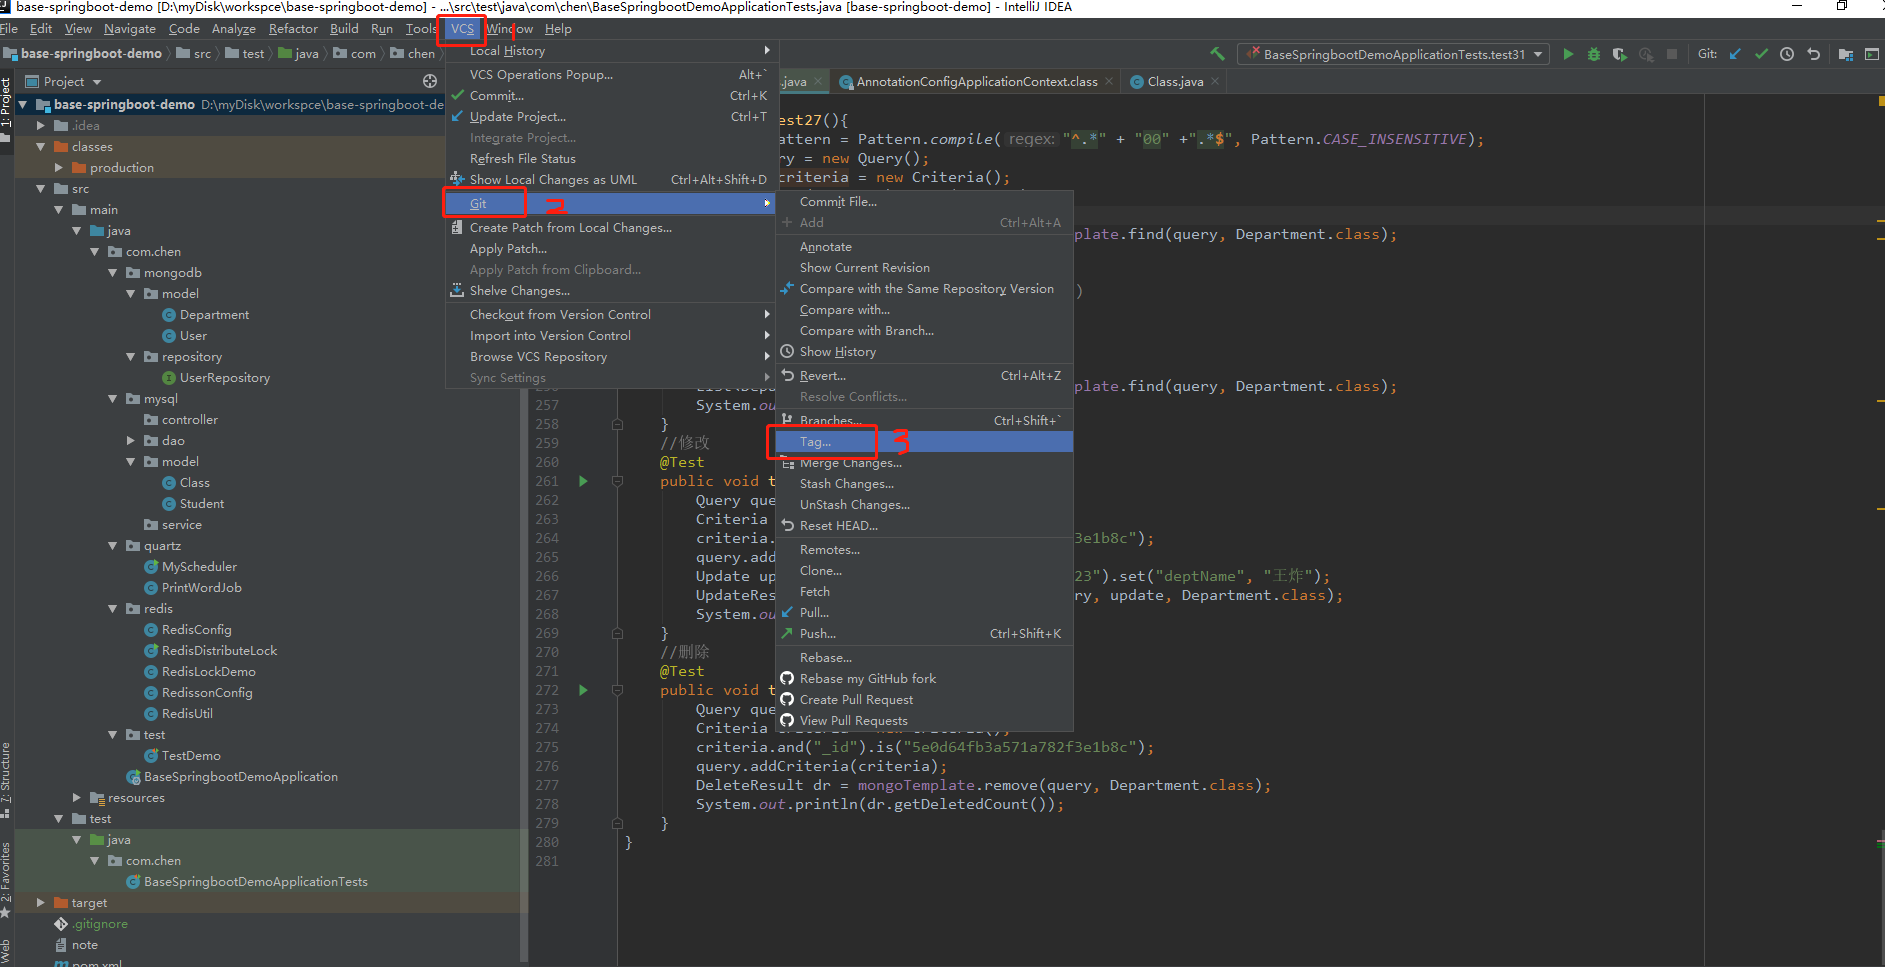Choose Reset HEAD... menu entry

click(x=924, y=525)
